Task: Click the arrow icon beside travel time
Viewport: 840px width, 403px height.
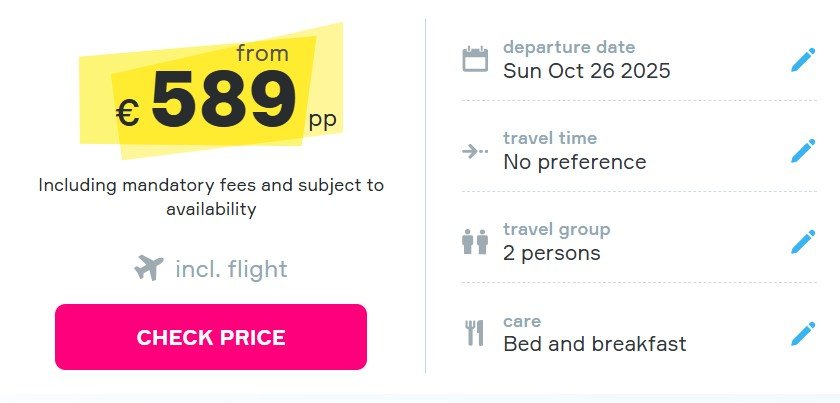Action: coord(475,152)
